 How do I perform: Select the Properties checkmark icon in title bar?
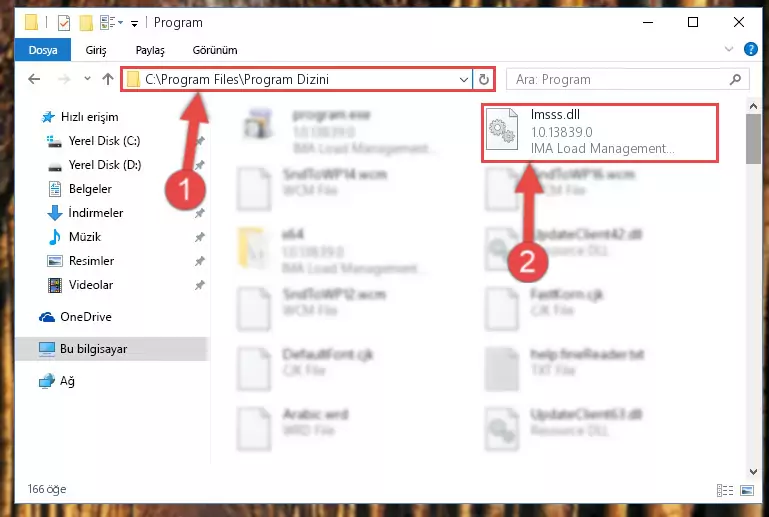(64, 23)
